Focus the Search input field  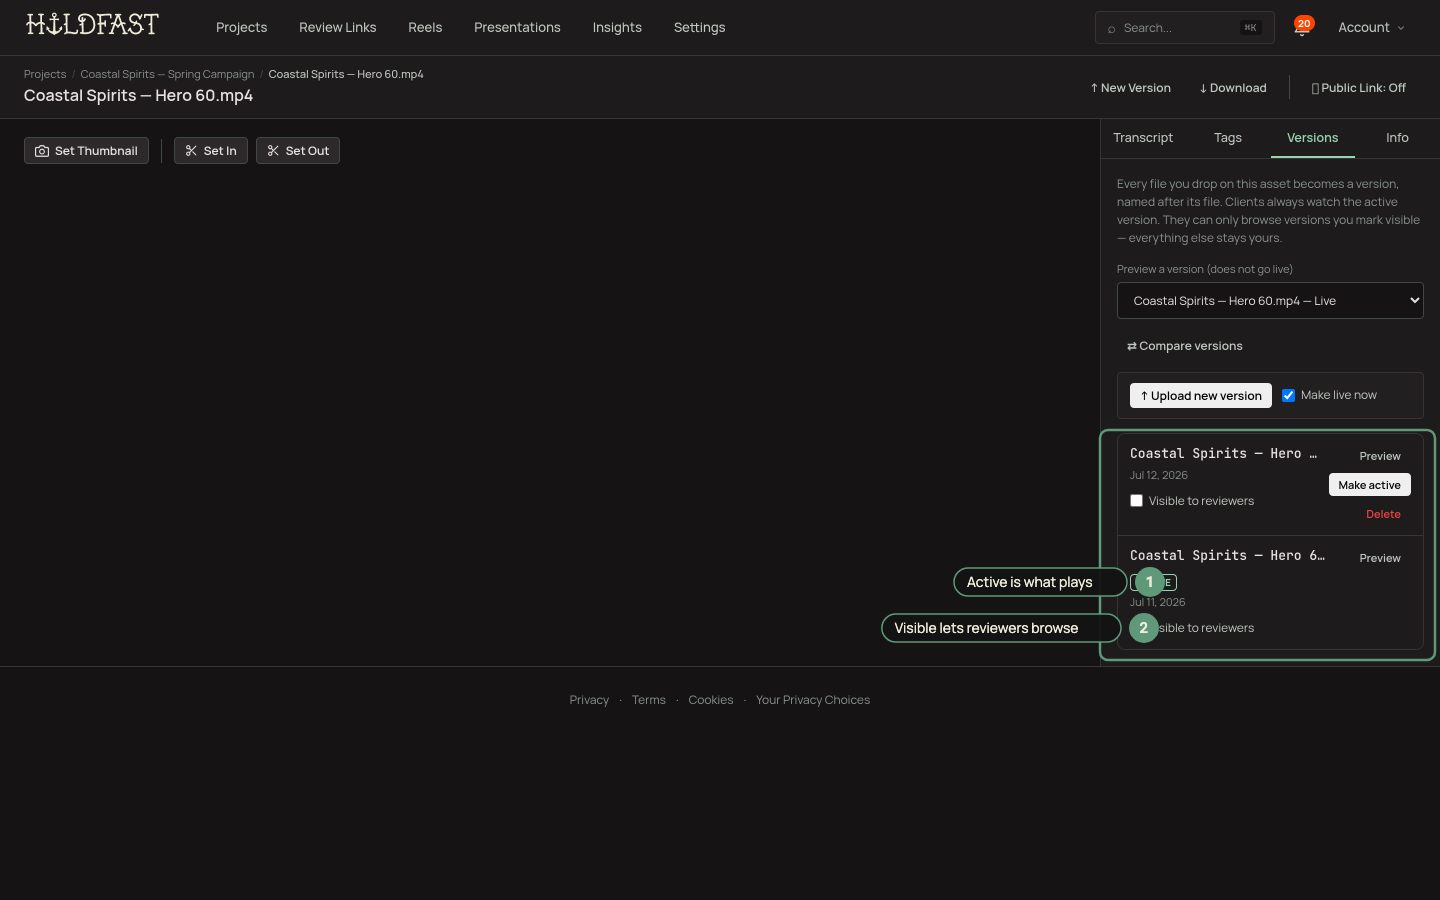click(x=1184, y=28)
